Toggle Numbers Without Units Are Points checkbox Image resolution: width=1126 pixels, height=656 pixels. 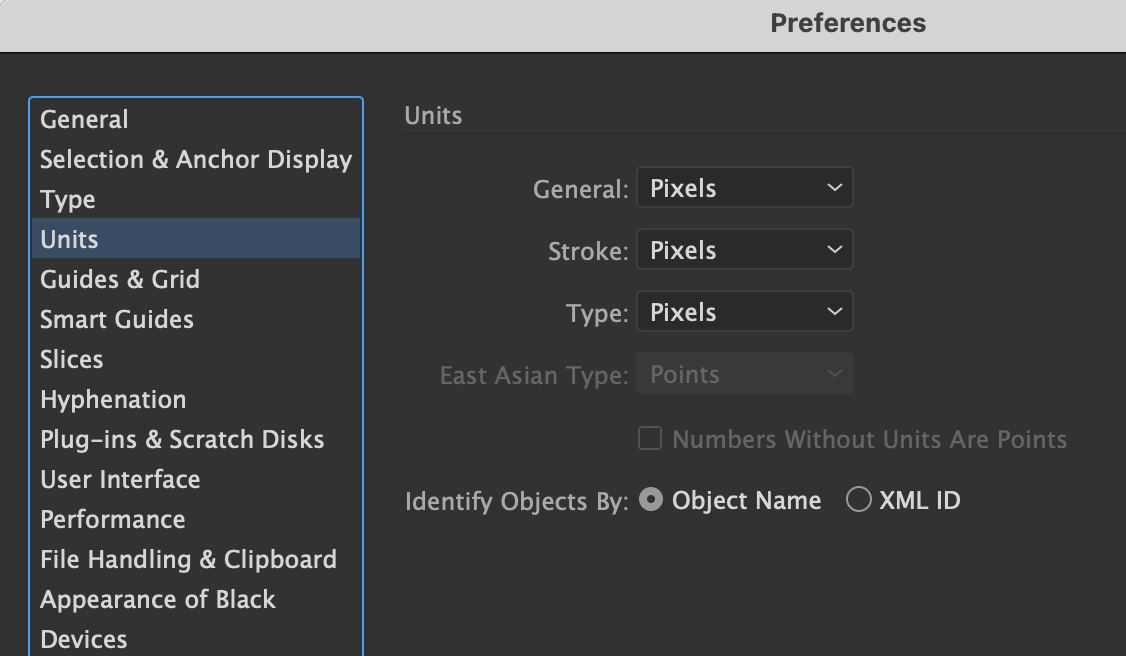(650, 439)
